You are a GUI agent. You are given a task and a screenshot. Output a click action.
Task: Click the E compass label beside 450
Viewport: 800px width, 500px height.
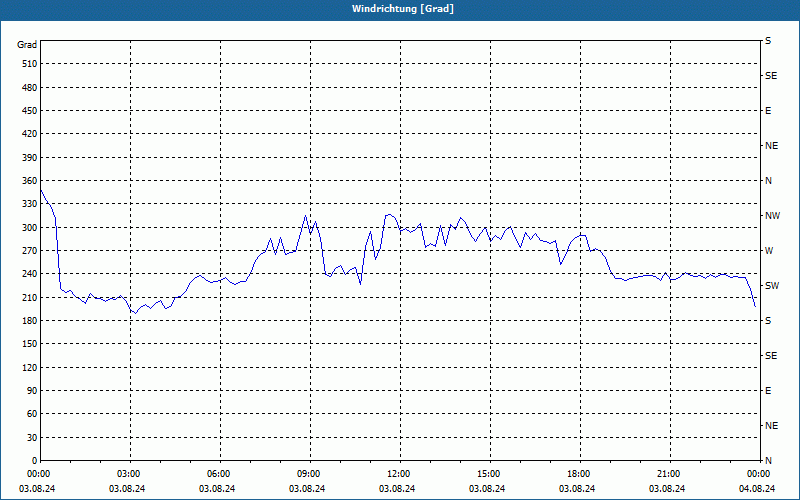[768, 111]
